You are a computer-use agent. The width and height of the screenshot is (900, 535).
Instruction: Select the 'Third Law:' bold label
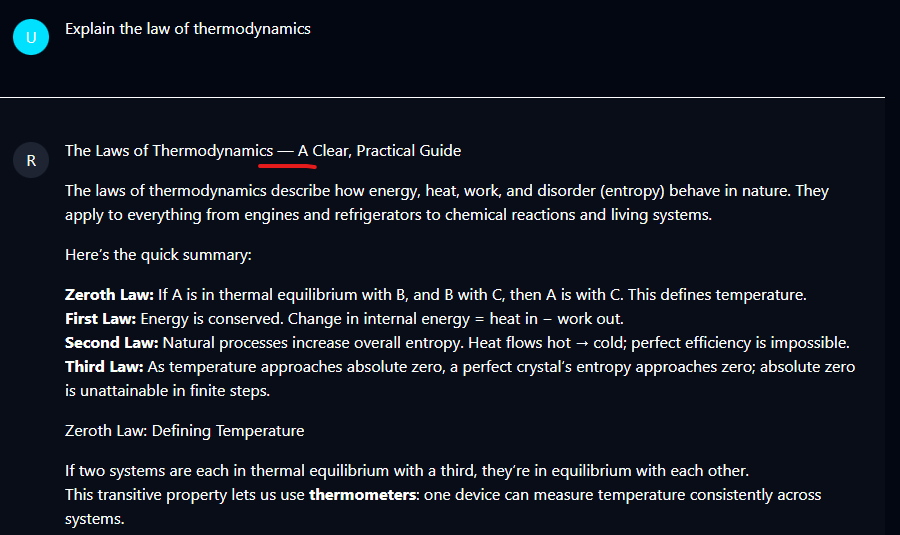pos(104,367)
